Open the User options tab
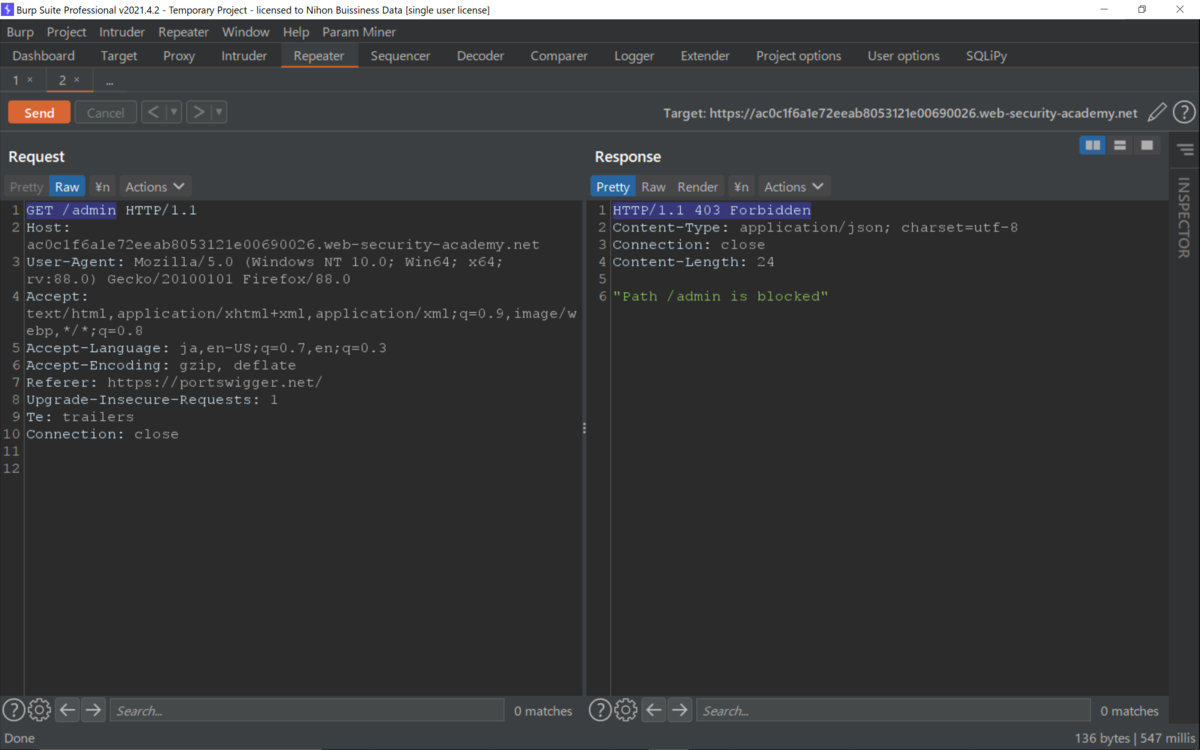This screenshot has width=1200, height=750. click(x=904, y=56)
